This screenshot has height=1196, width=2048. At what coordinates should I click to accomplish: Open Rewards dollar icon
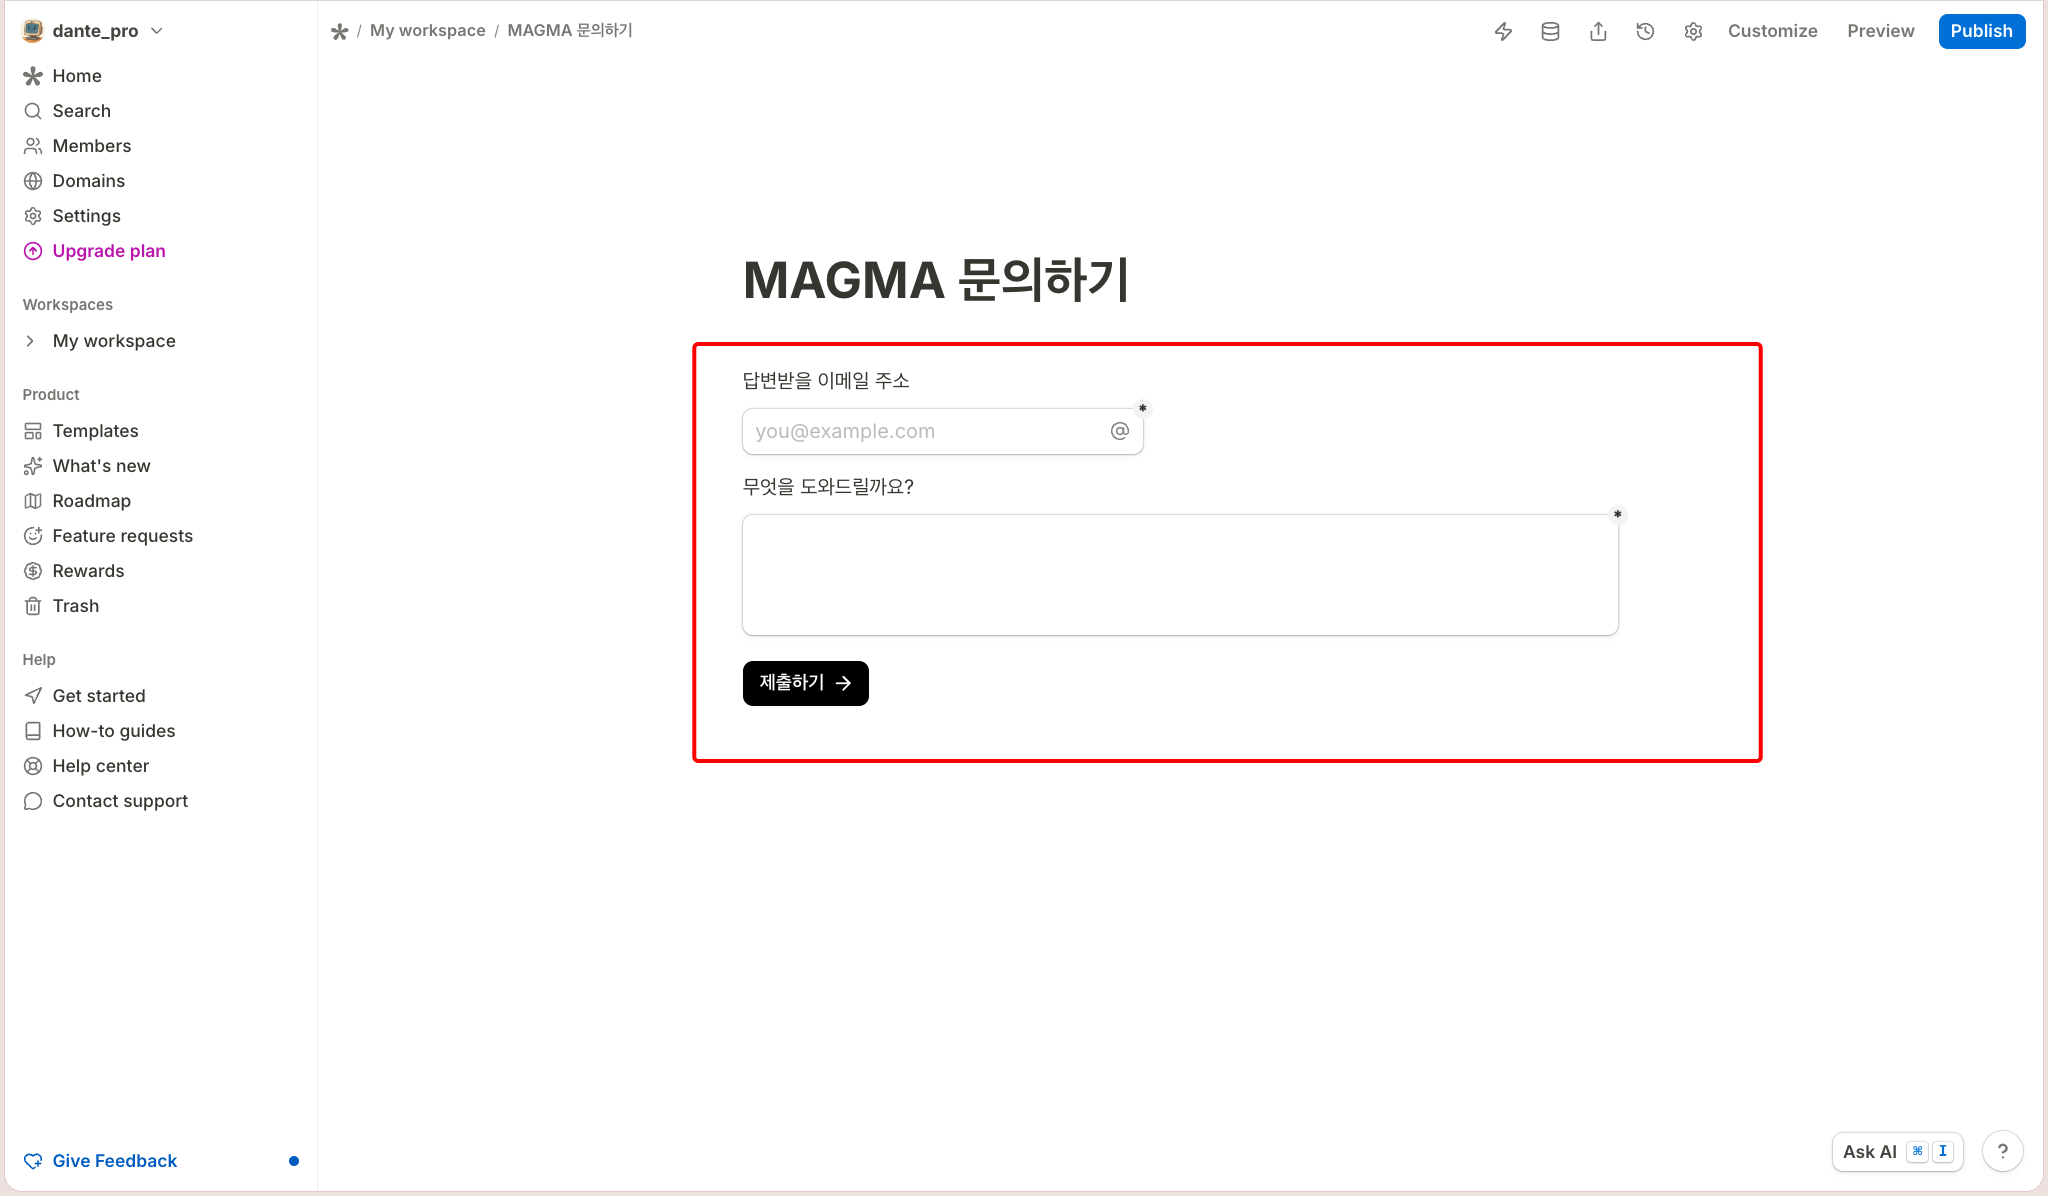coord(33,571)
